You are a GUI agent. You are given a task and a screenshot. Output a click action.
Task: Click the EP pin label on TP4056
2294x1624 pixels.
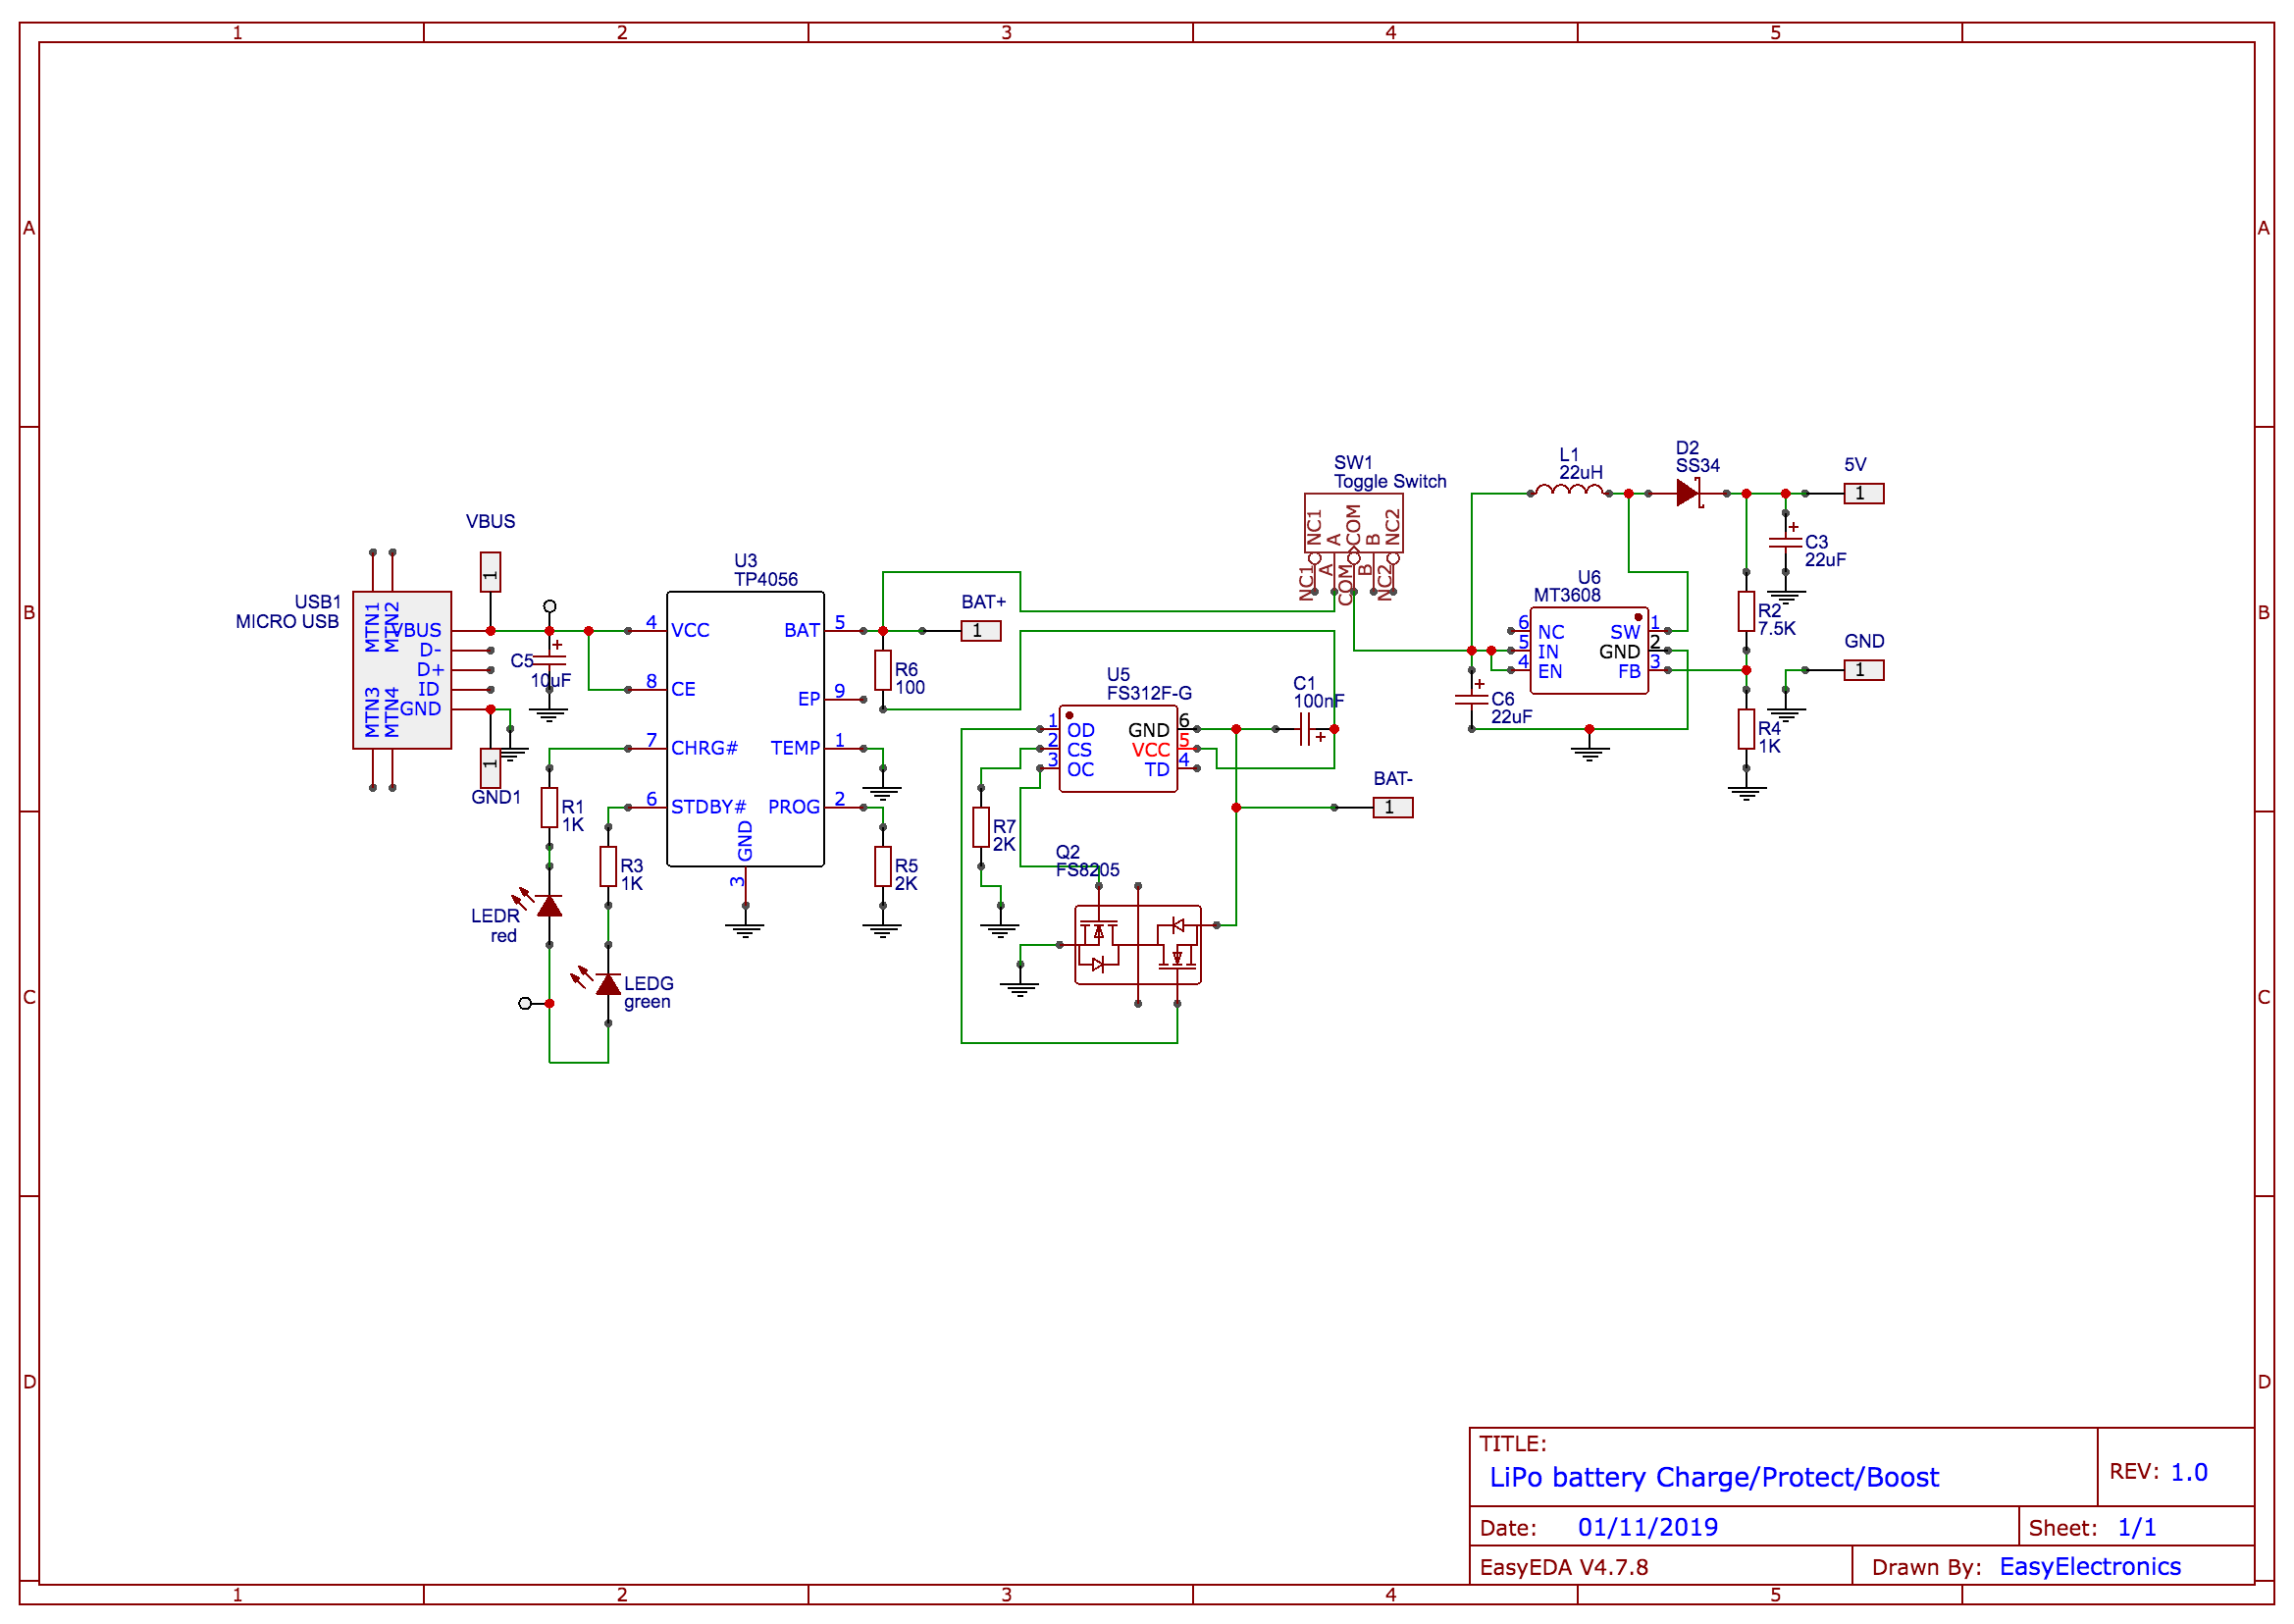coord(809,699)
